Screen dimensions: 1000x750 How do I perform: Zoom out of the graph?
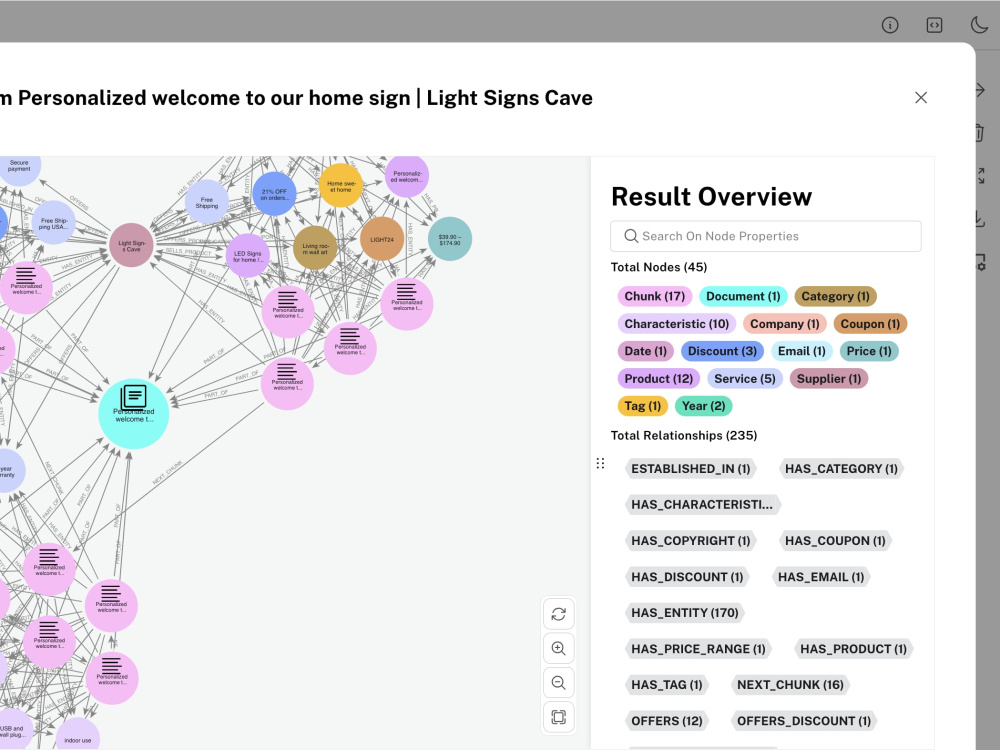click(559, 683)
